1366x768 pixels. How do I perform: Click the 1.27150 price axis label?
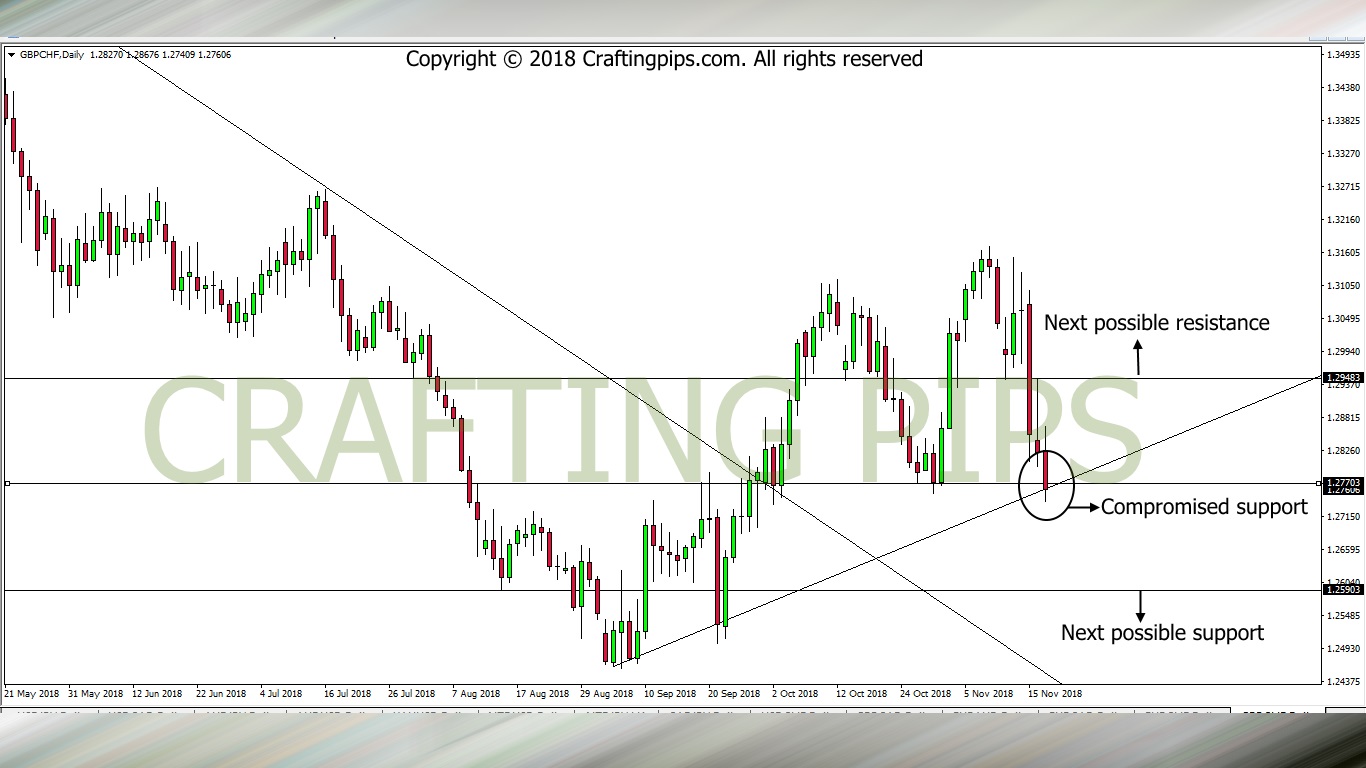tap(1345, 517)
